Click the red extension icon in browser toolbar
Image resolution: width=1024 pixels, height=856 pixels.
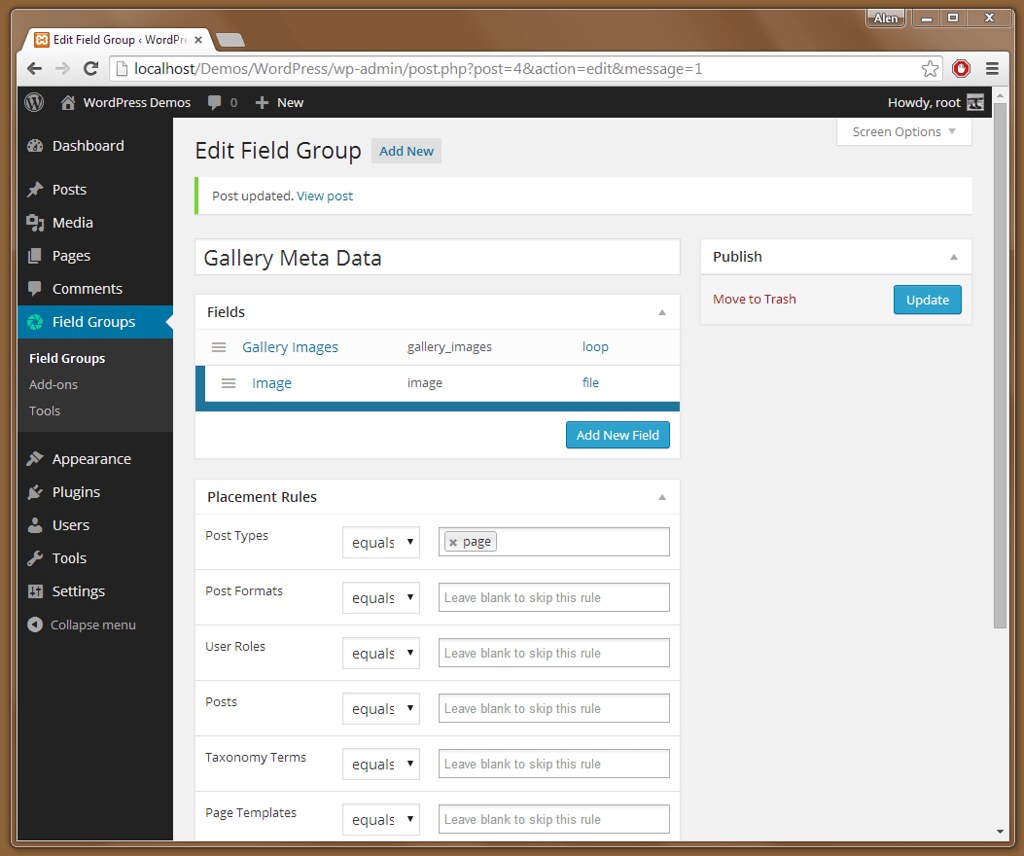click(x=961, y=69)
